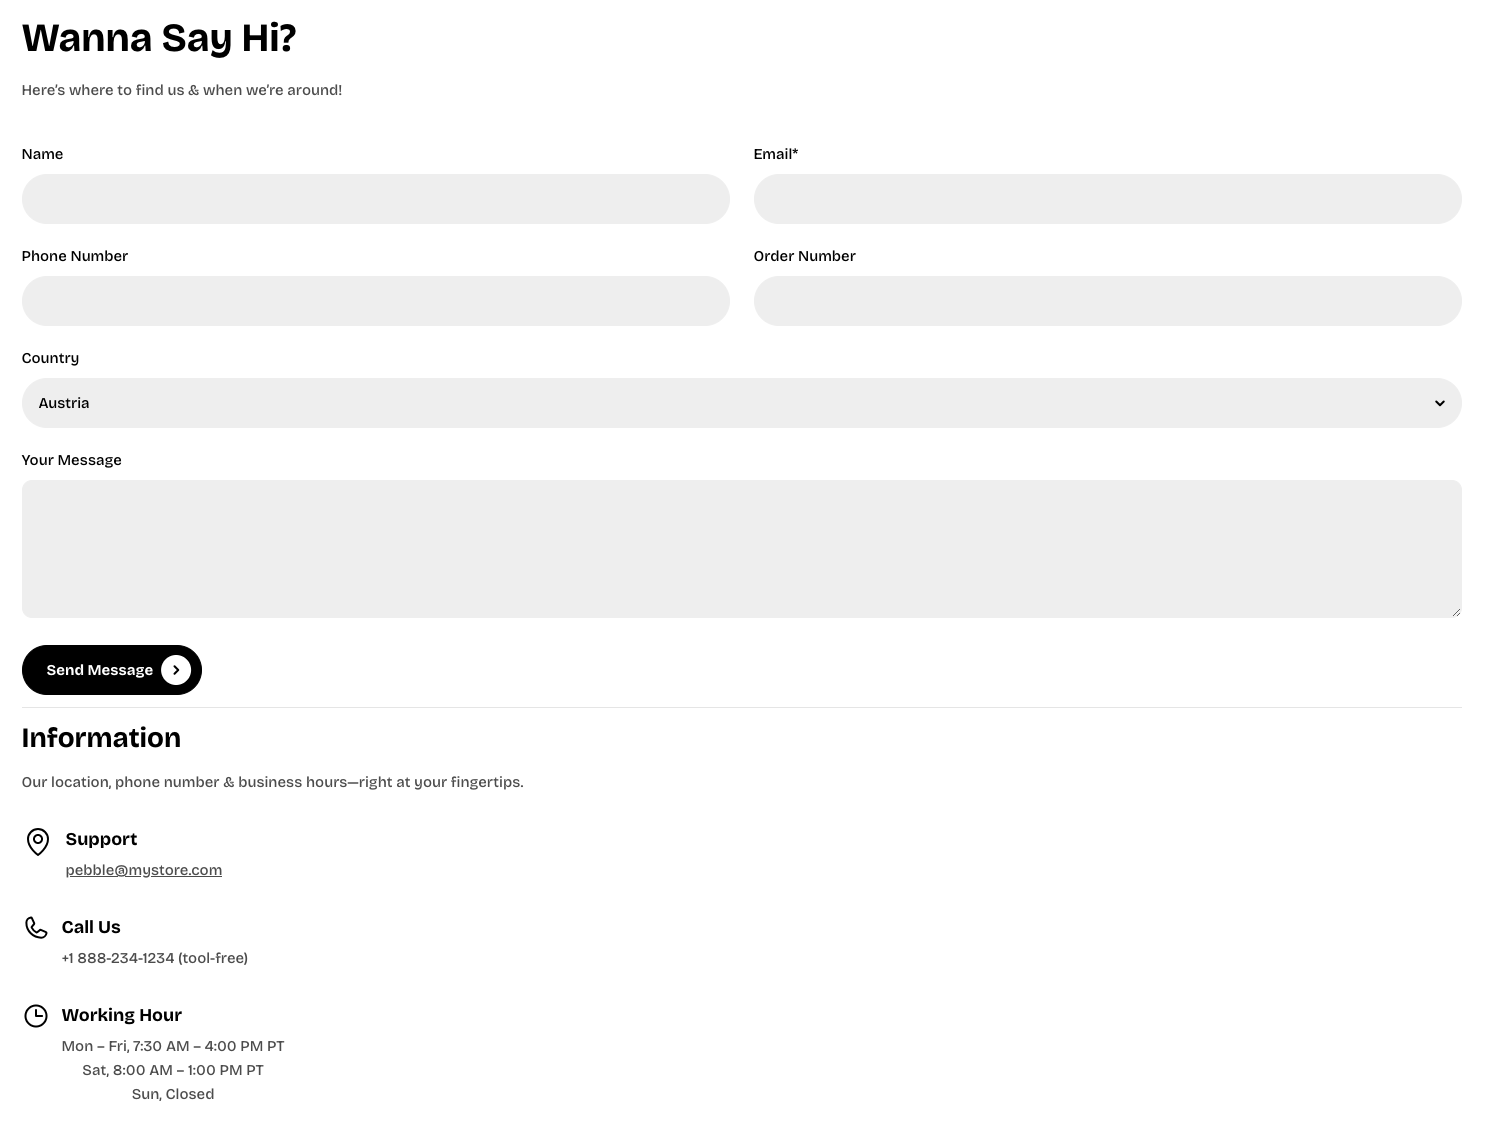
Task: Click inside the Your Message textarea
Action: (x=741, y=549)
